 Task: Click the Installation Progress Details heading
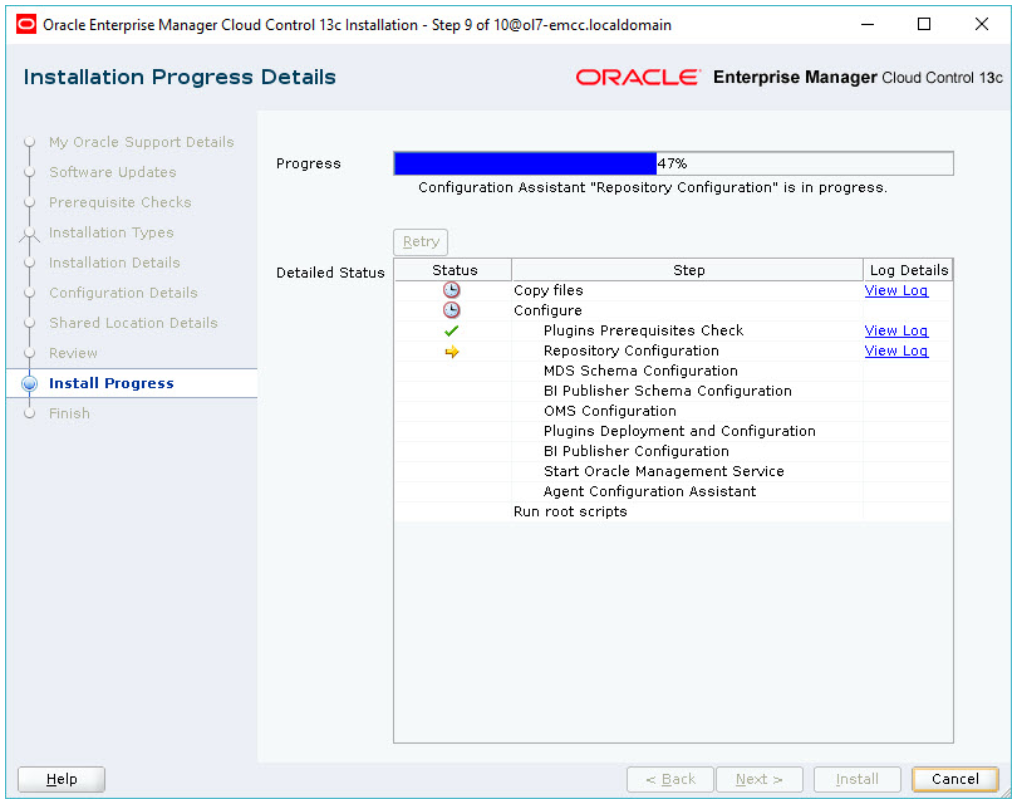click(180, 77)
